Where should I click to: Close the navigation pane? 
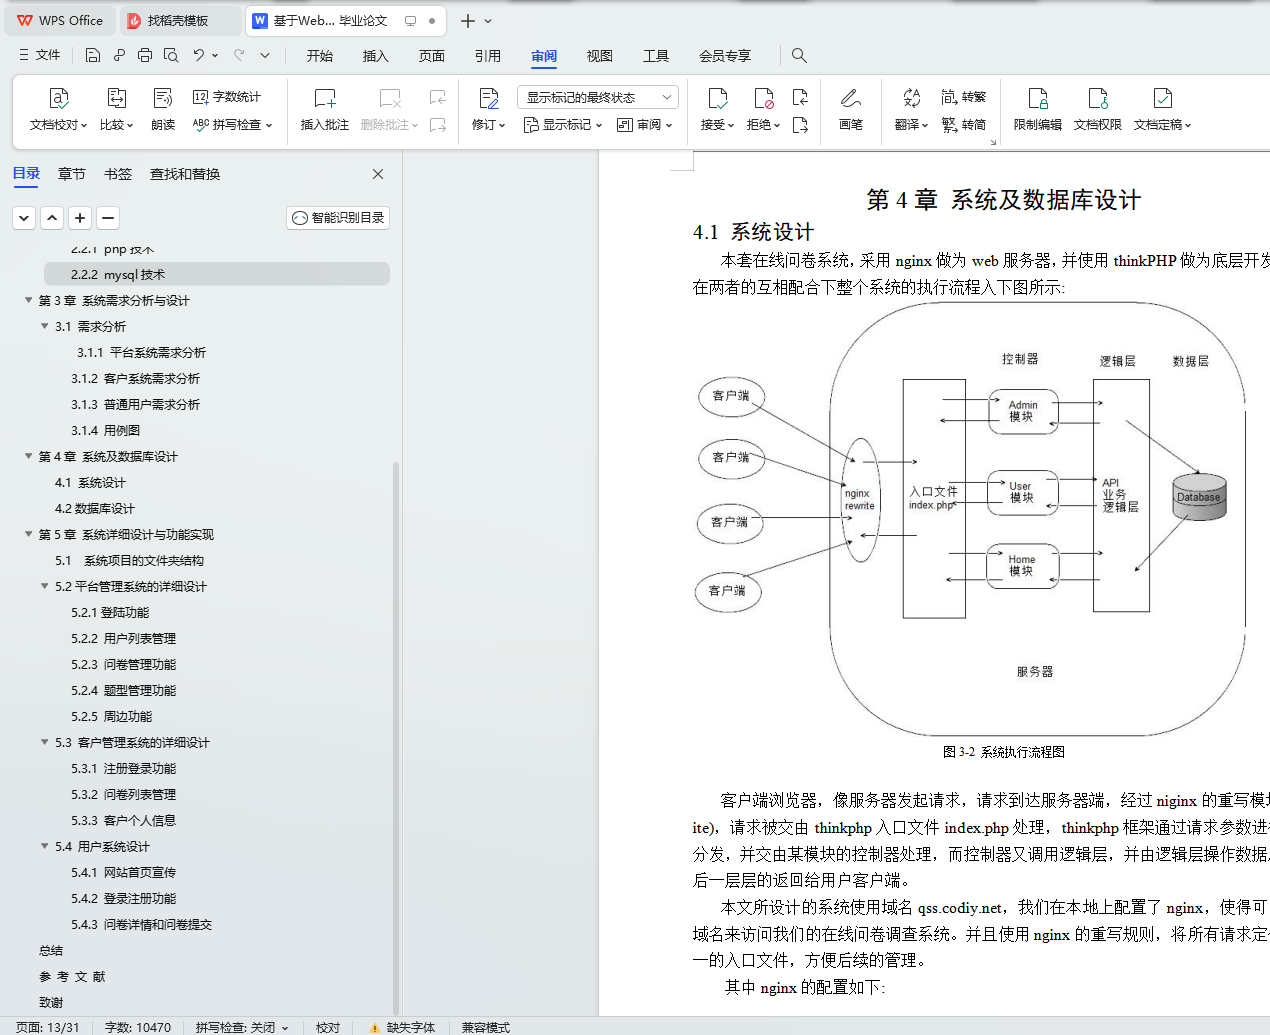378,174
